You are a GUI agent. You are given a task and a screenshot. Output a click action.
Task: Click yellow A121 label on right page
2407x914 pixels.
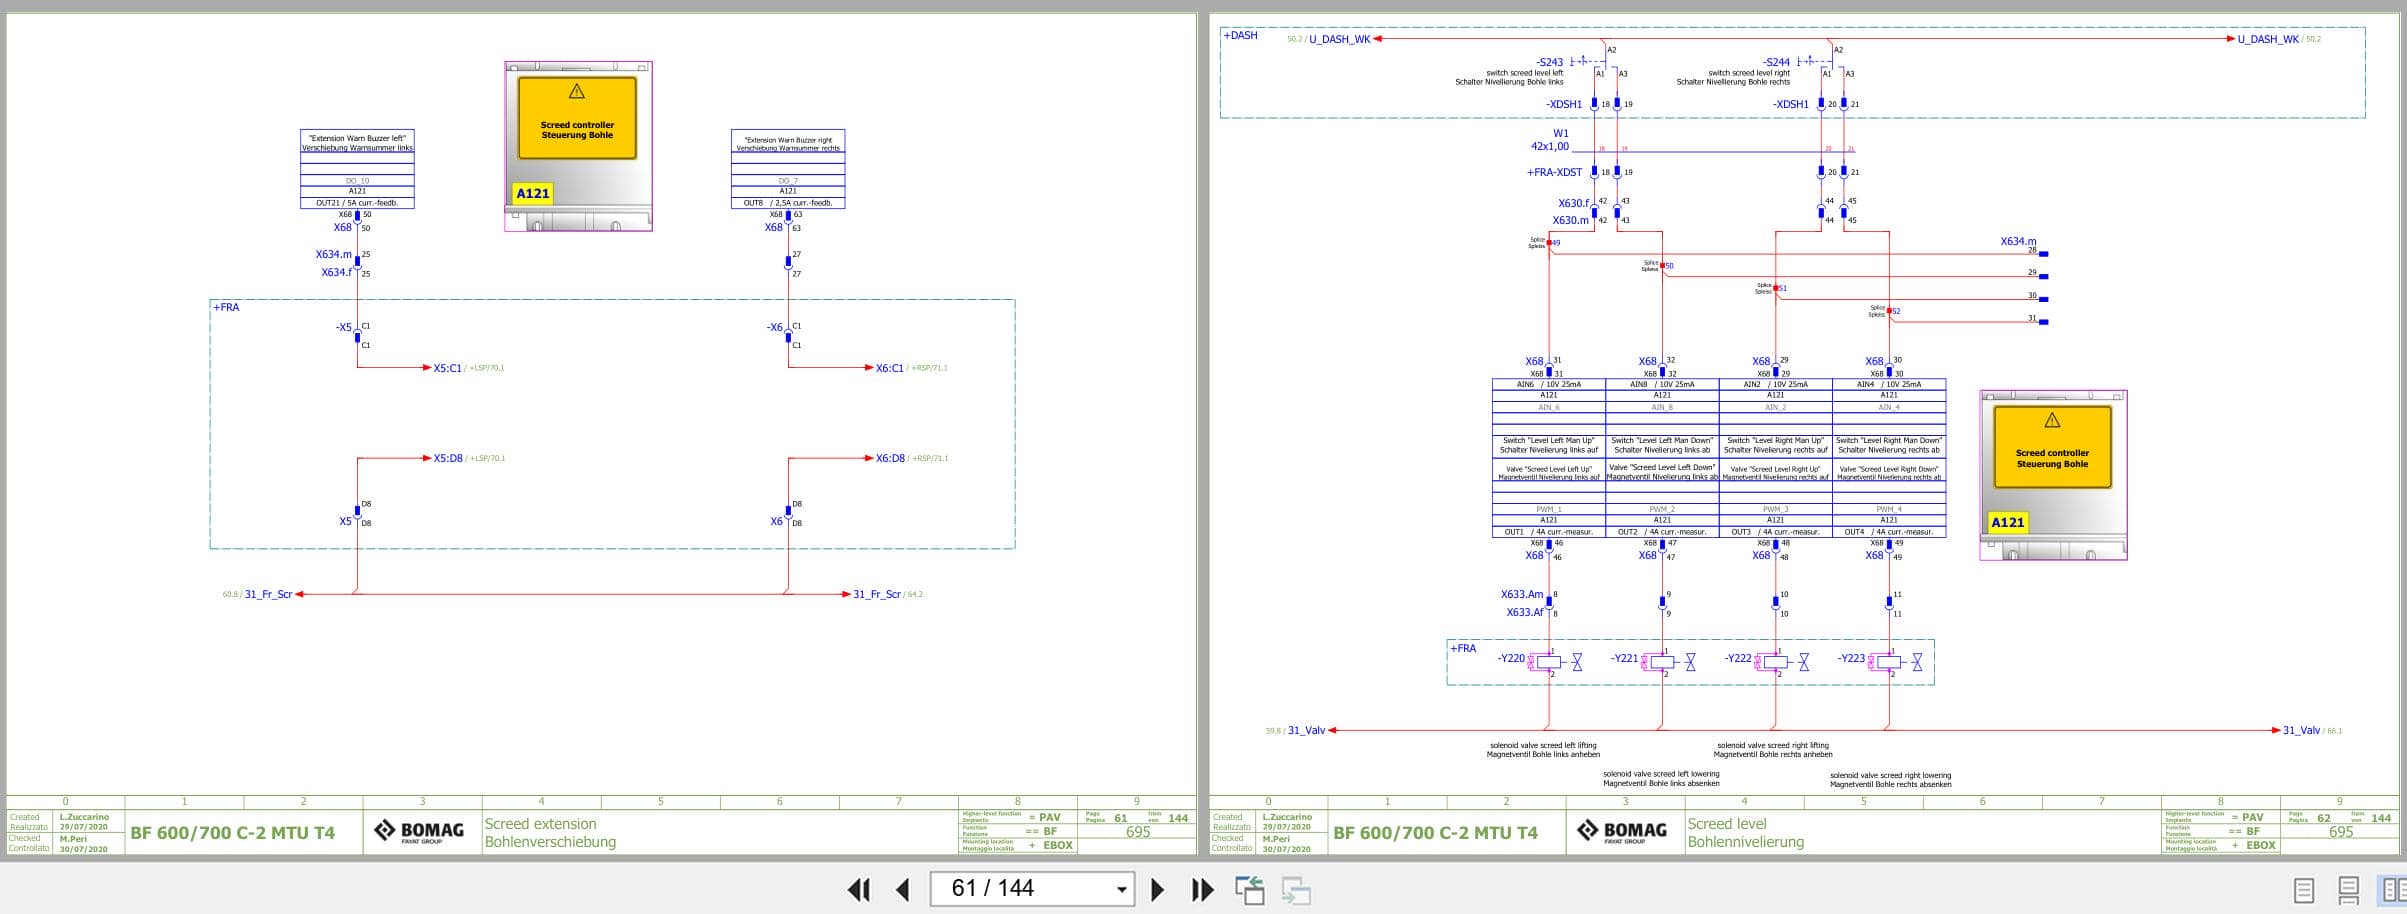click(2007, 522)
